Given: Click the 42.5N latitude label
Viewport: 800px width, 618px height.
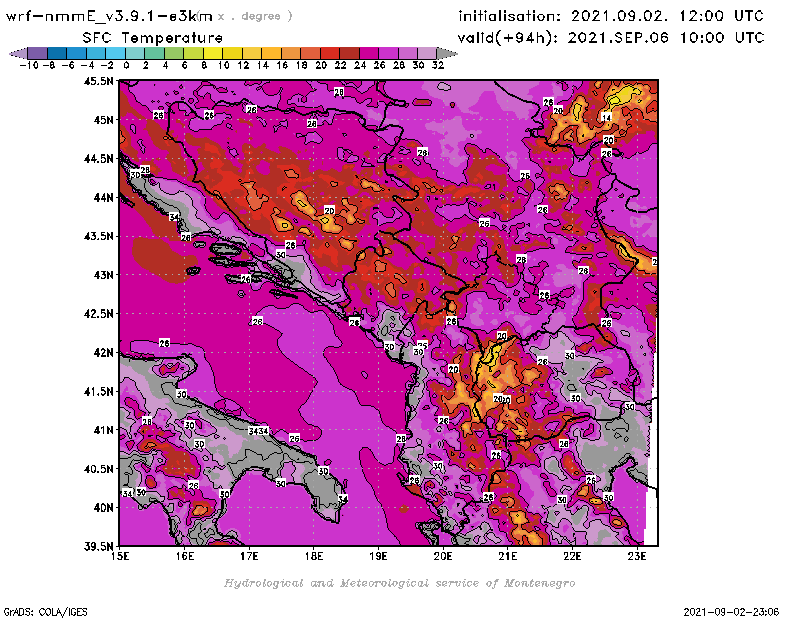Looking at the screenshot, I should click(99, 314).
